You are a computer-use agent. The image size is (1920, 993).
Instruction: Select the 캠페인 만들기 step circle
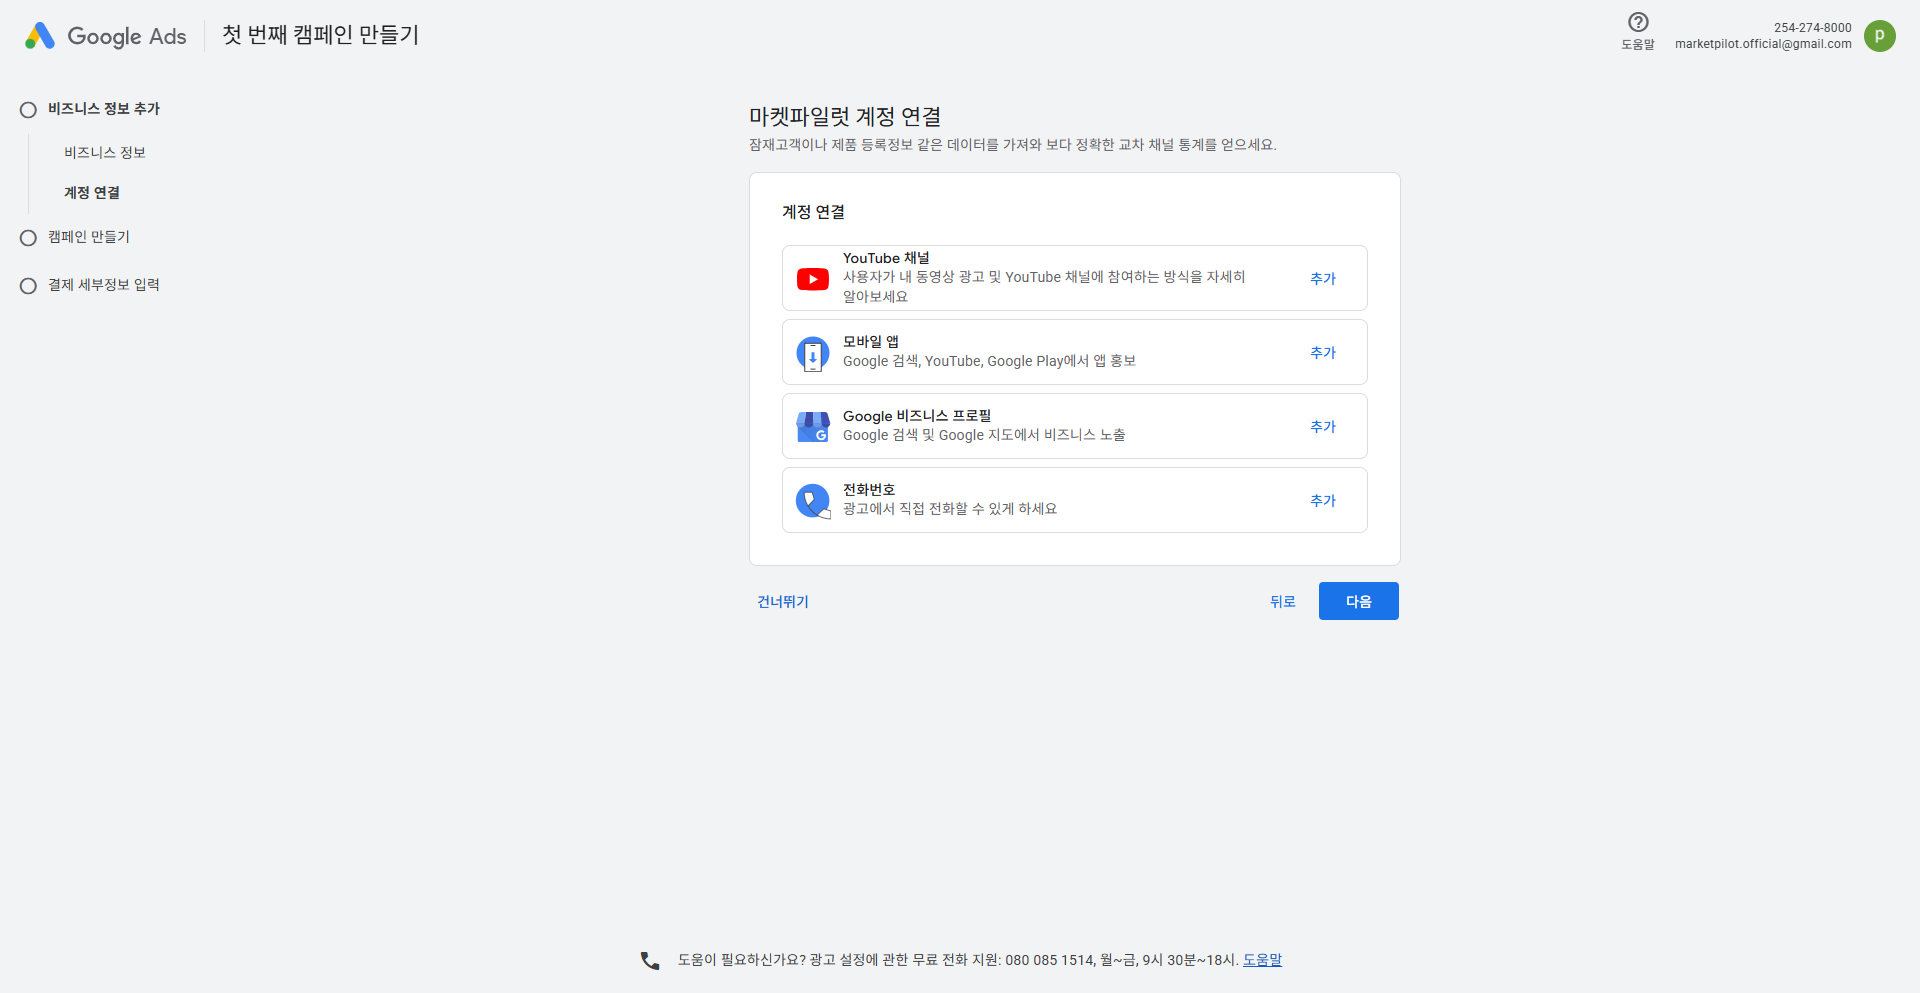click(x=28, y=238)
